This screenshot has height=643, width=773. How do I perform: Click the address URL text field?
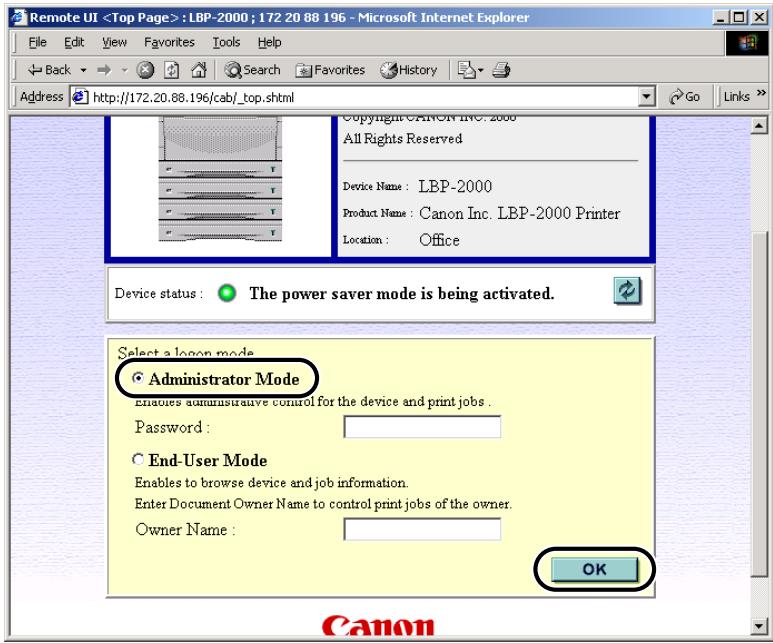point(364,97)
